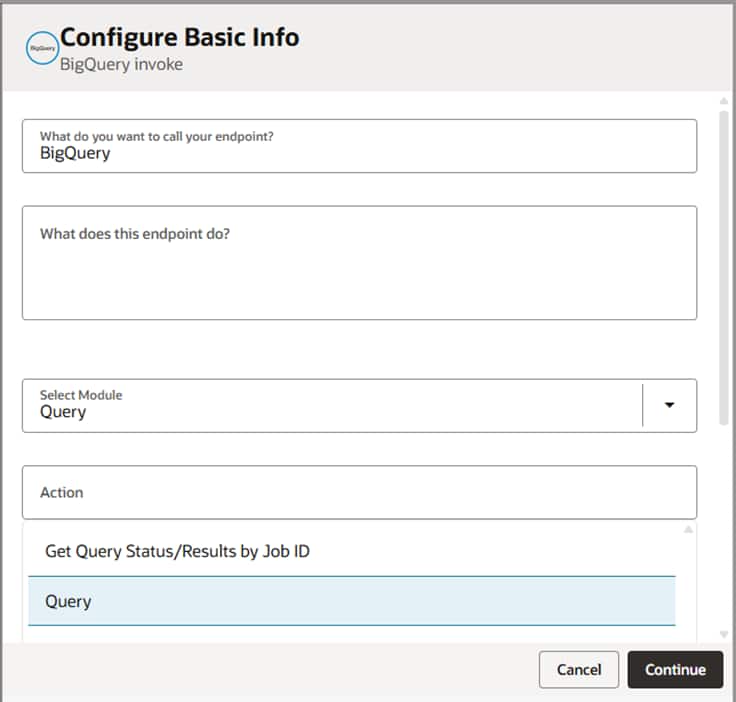
Task: Click the 'BigQuery invoke' subtitle text
Action: click(x=121, y=64)
